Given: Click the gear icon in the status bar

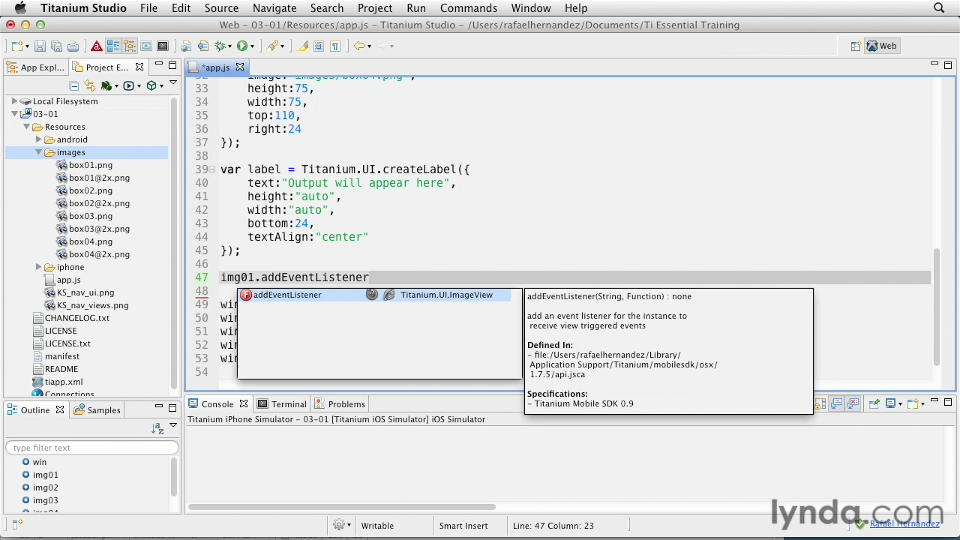Looking at the screenshot, I should (x=339, y=525).
